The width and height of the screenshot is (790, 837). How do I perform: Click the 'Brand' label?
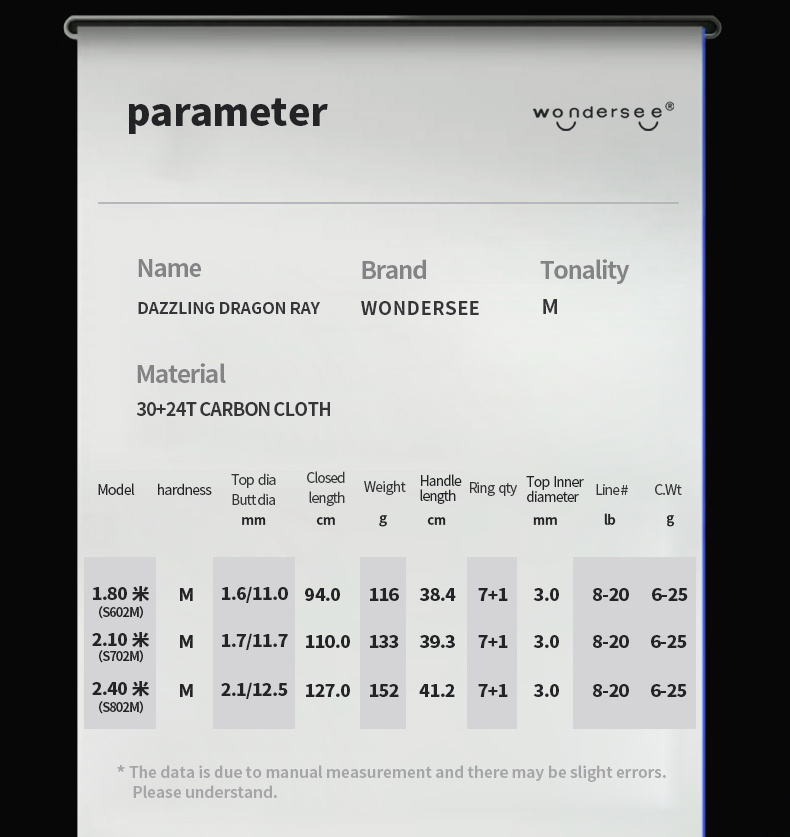pos(394,270)
